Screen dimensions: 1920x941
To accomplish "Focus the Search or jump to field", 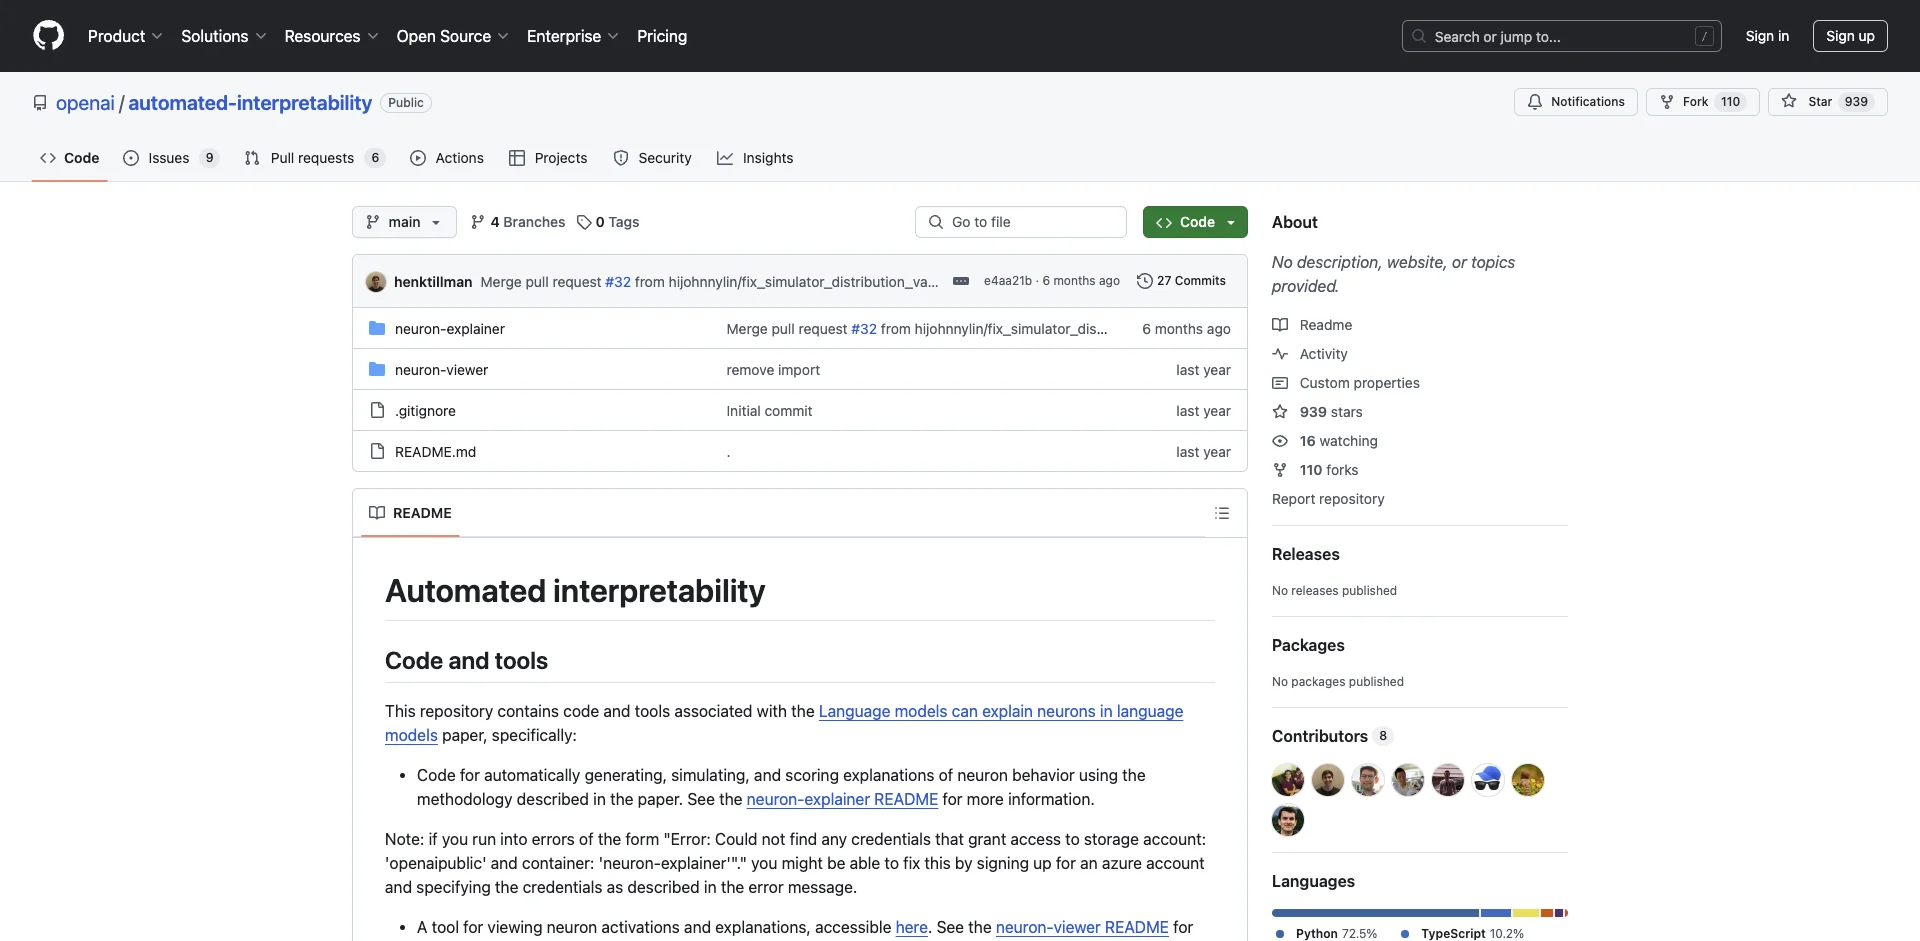I will [1561, 36].
